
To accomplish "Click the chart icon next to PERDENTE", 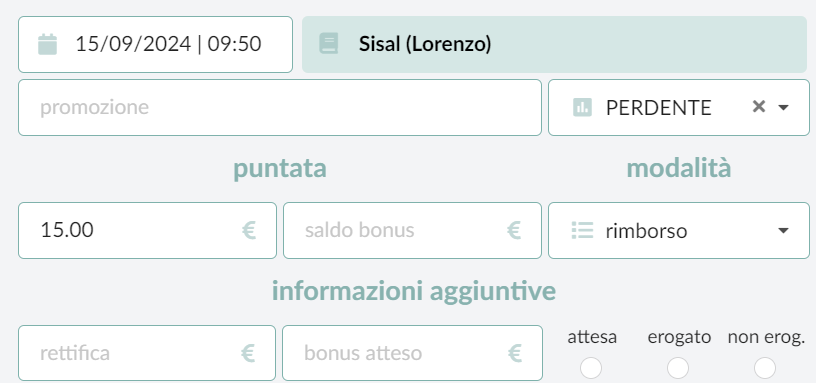I will pos(582,108).
